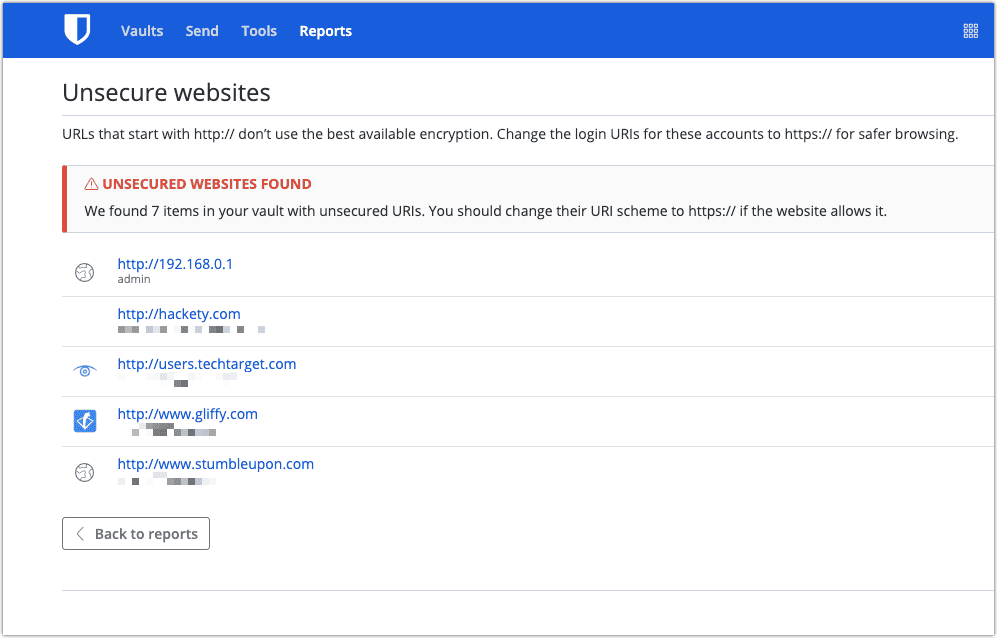This screenshot has height=638, width=997.
Task: Click the Back to reports button
Action: coord(136,534)
